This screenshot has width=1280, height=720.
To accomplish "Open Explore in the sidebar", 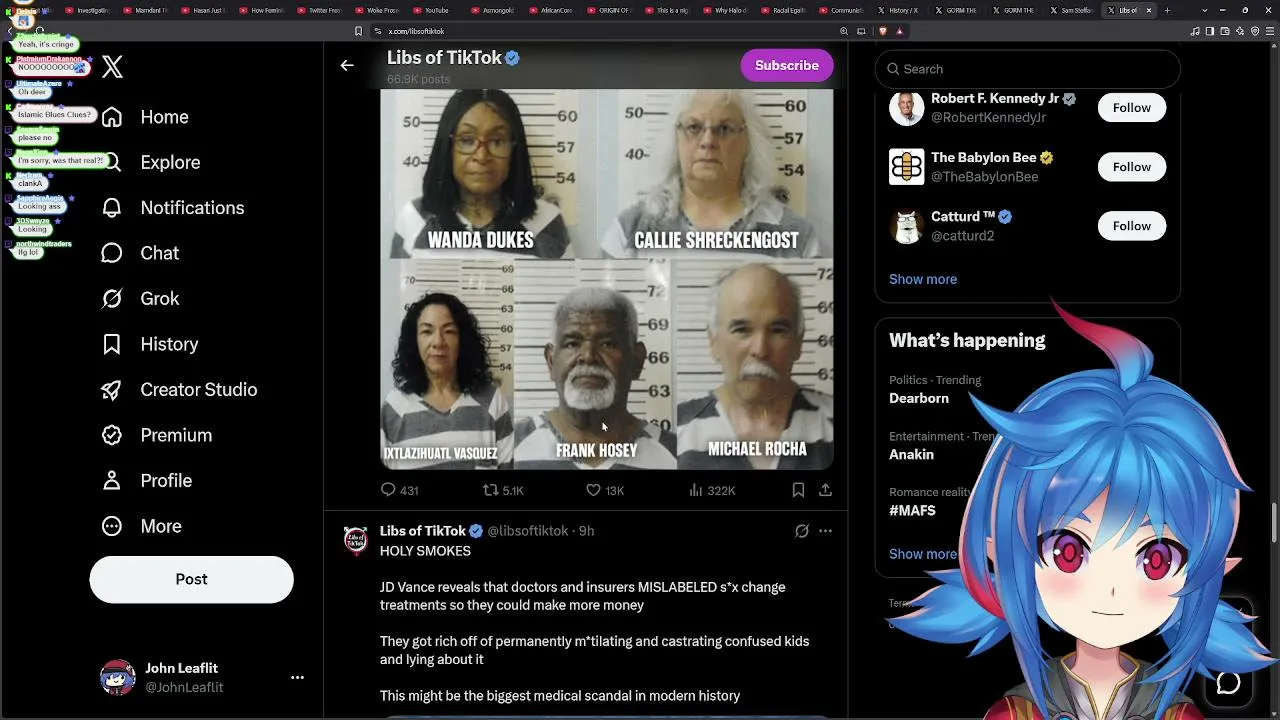I will pyautogui.click(x=151, y=162).
